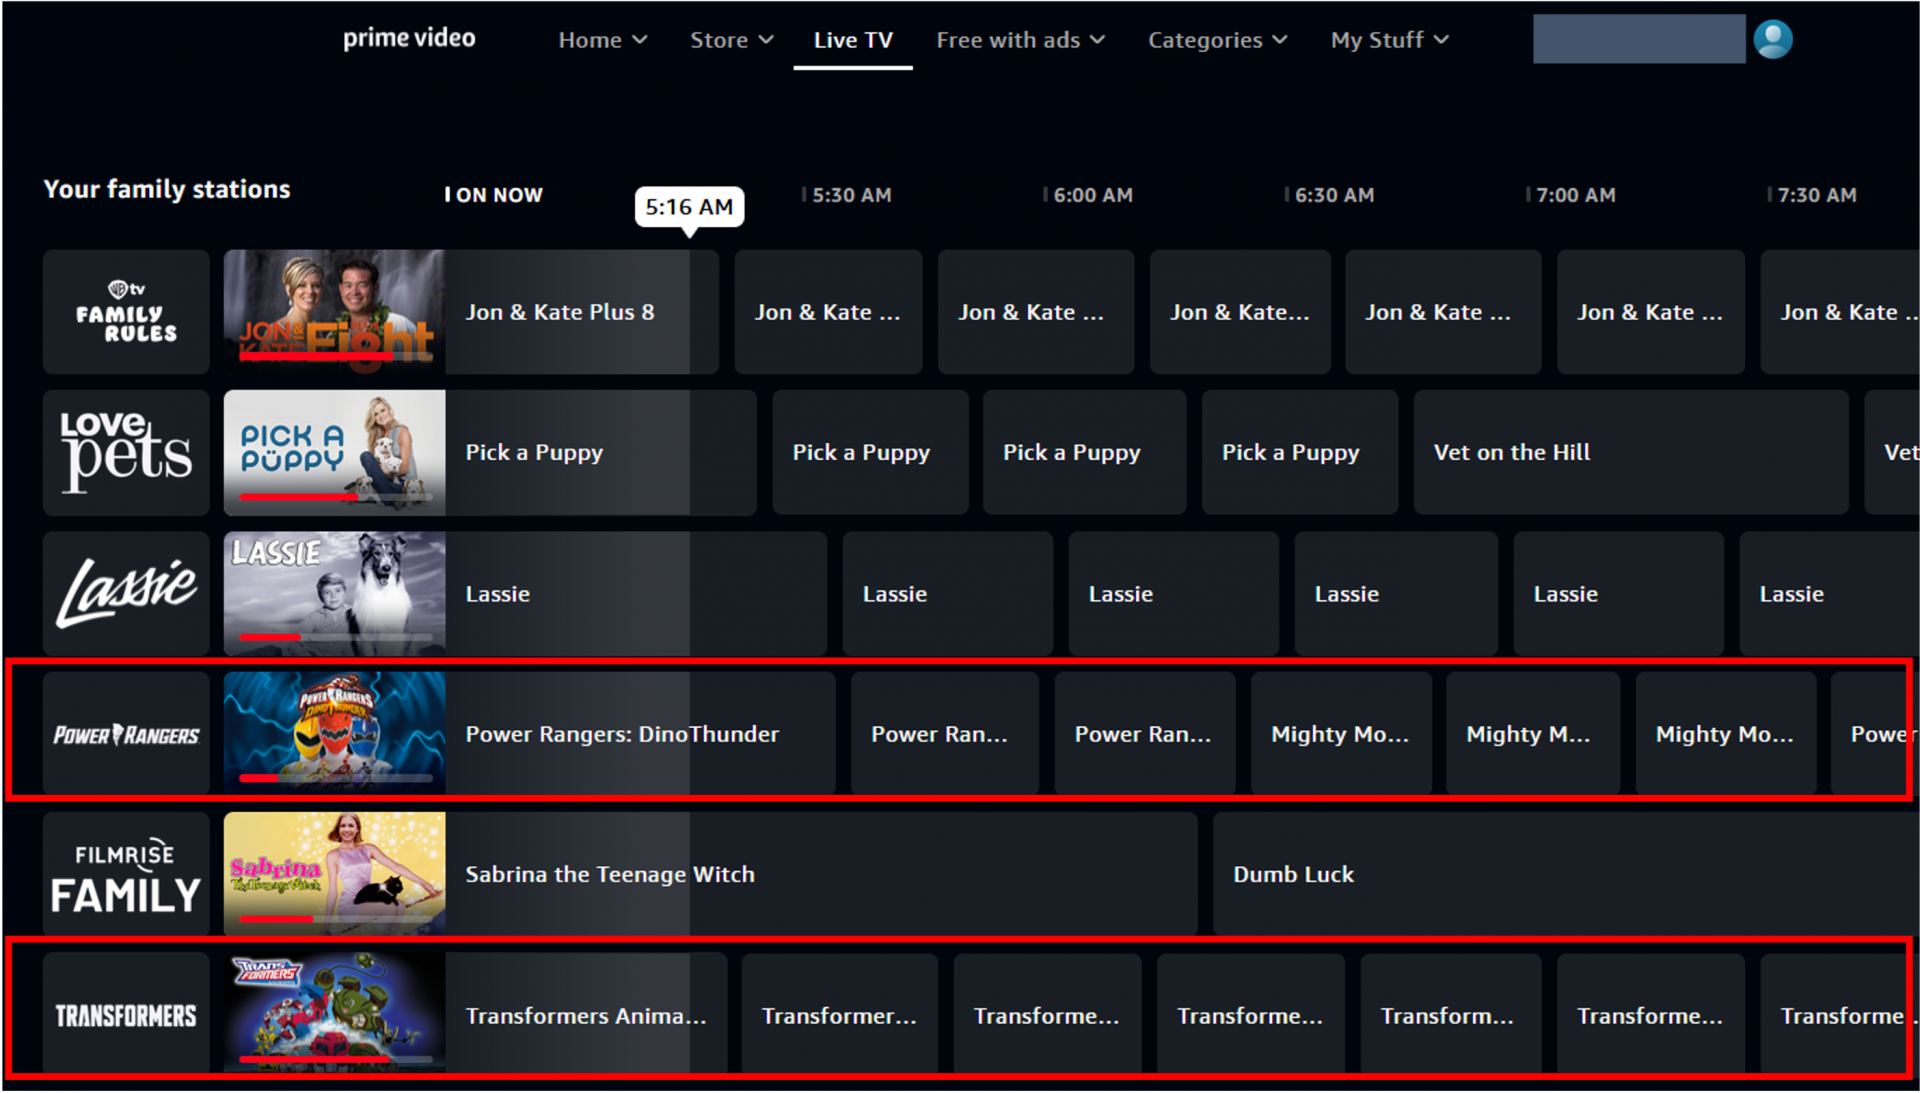Expand the Store dropdown menu
1920x1093 pixels.
point(731,40)
